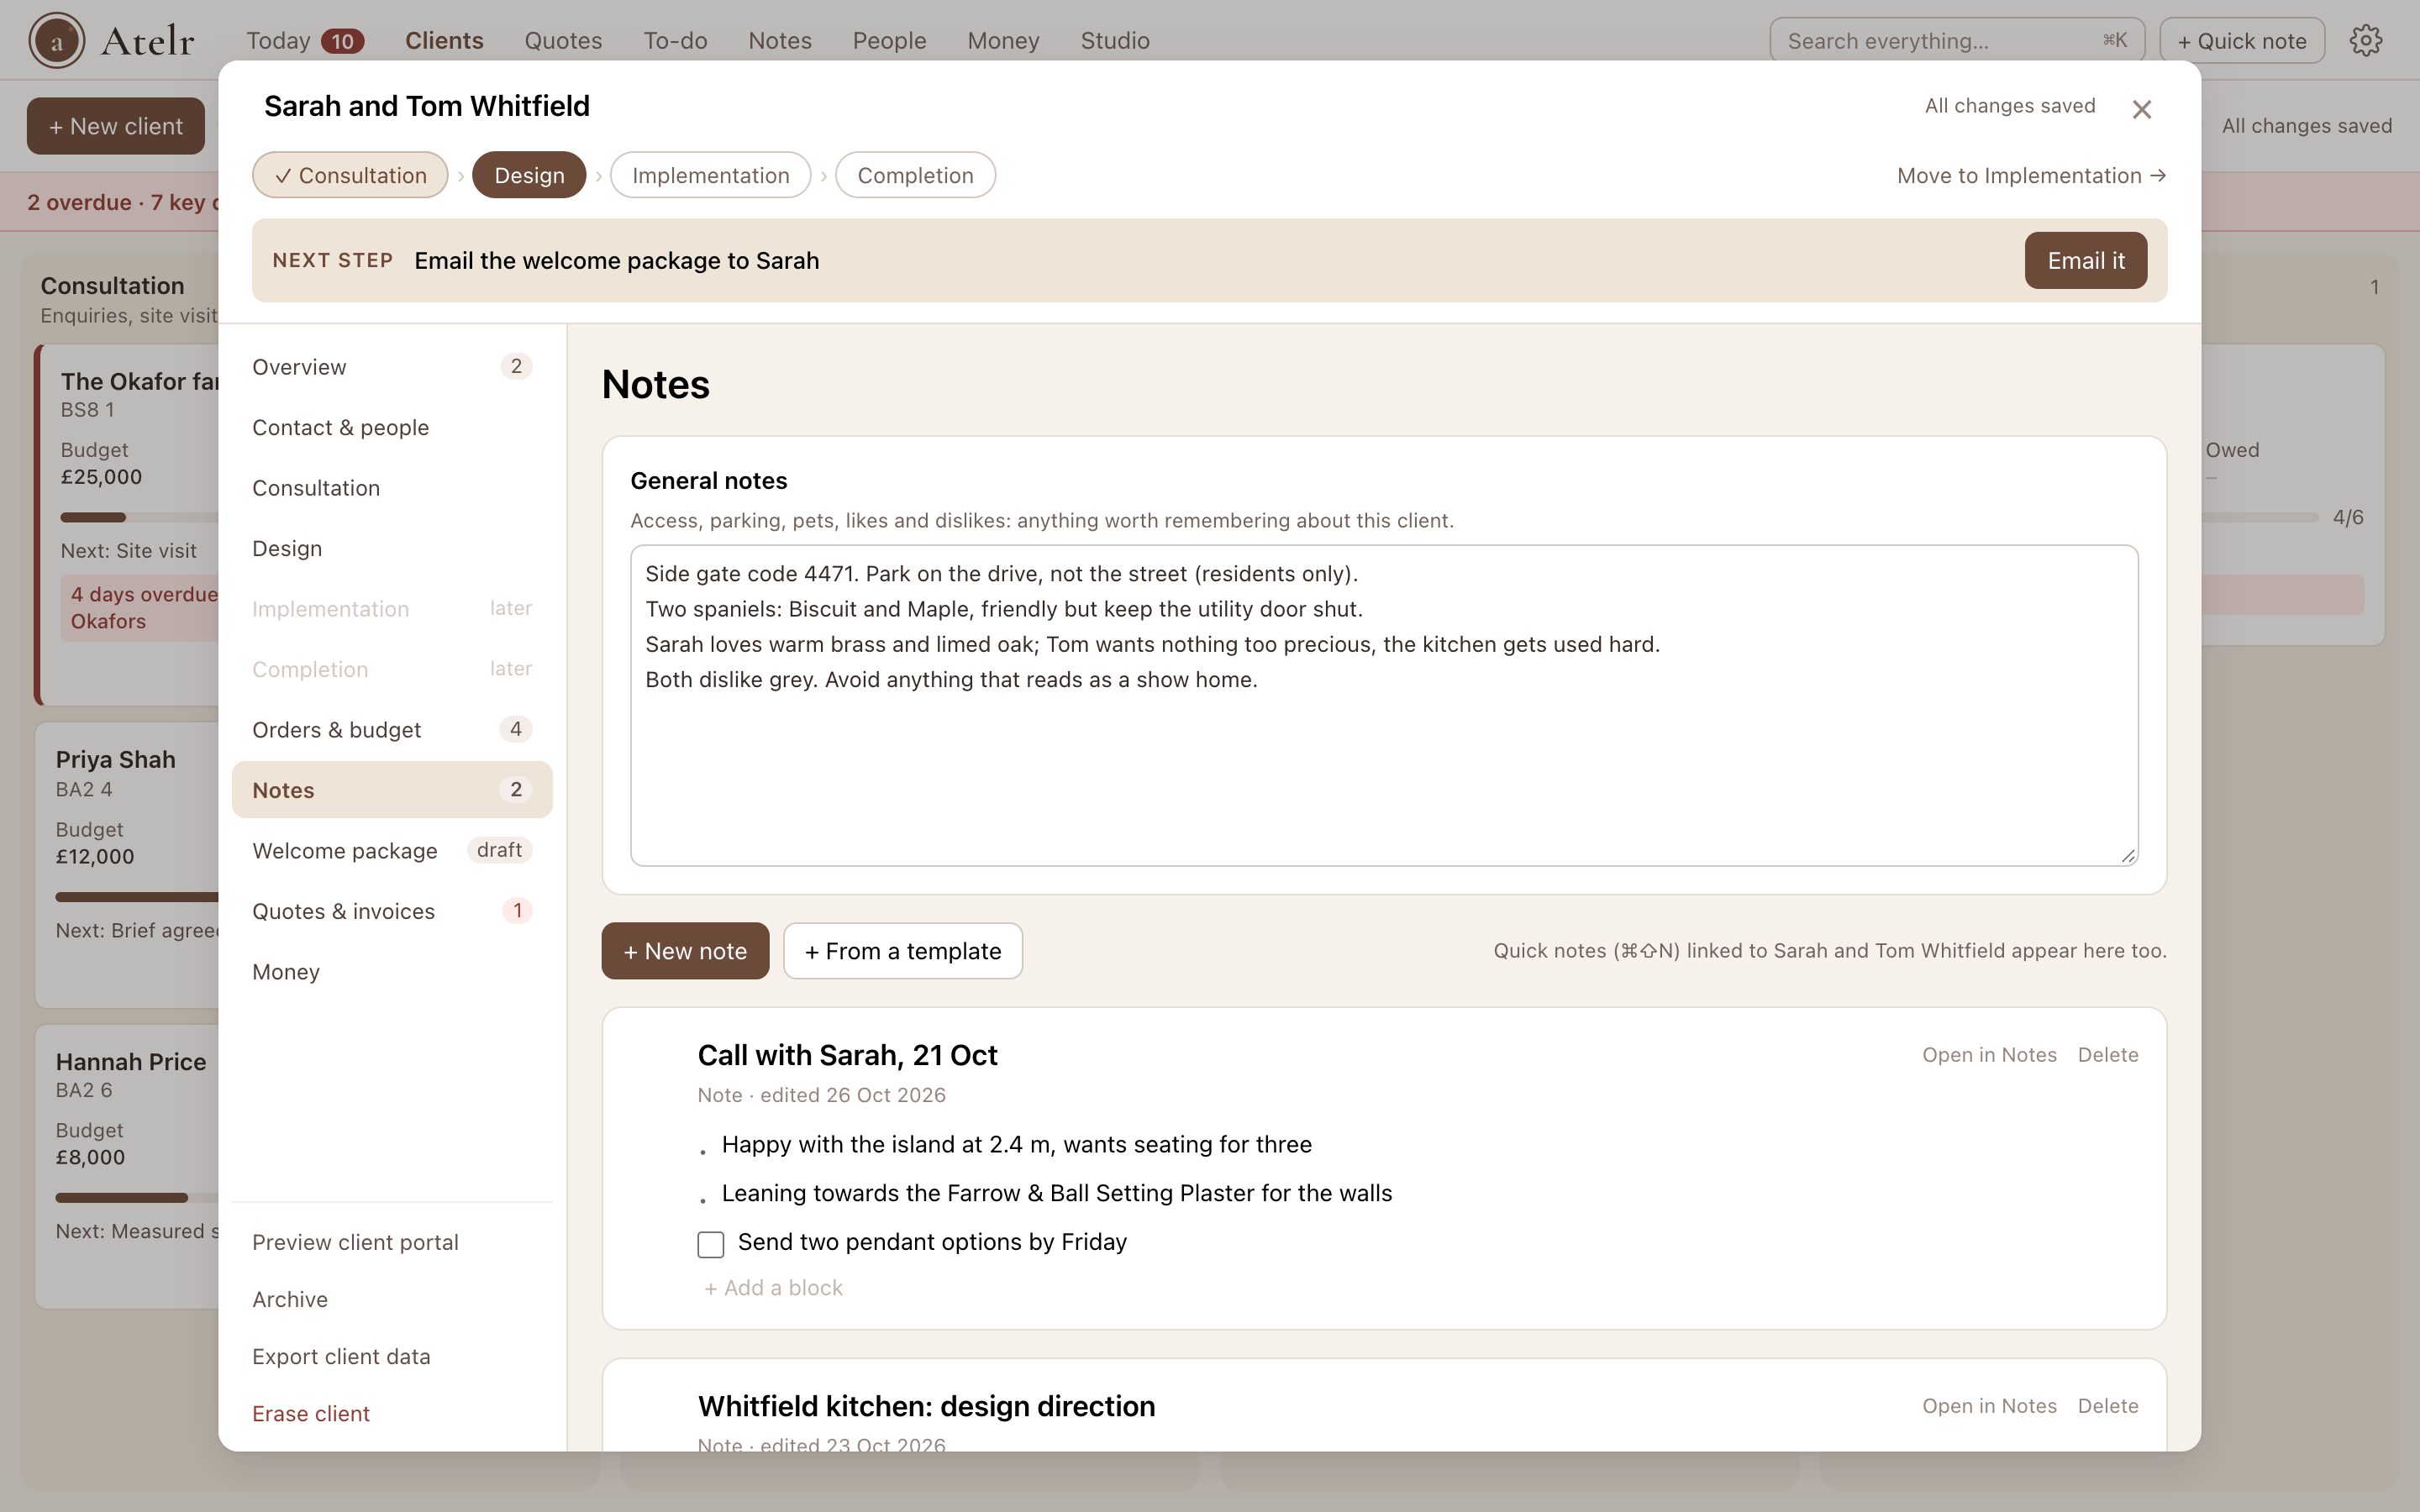The width and height of the screenshot is (2420, 1512).
Task: Focus the Search everything field
Action: tap(1957, 41)
